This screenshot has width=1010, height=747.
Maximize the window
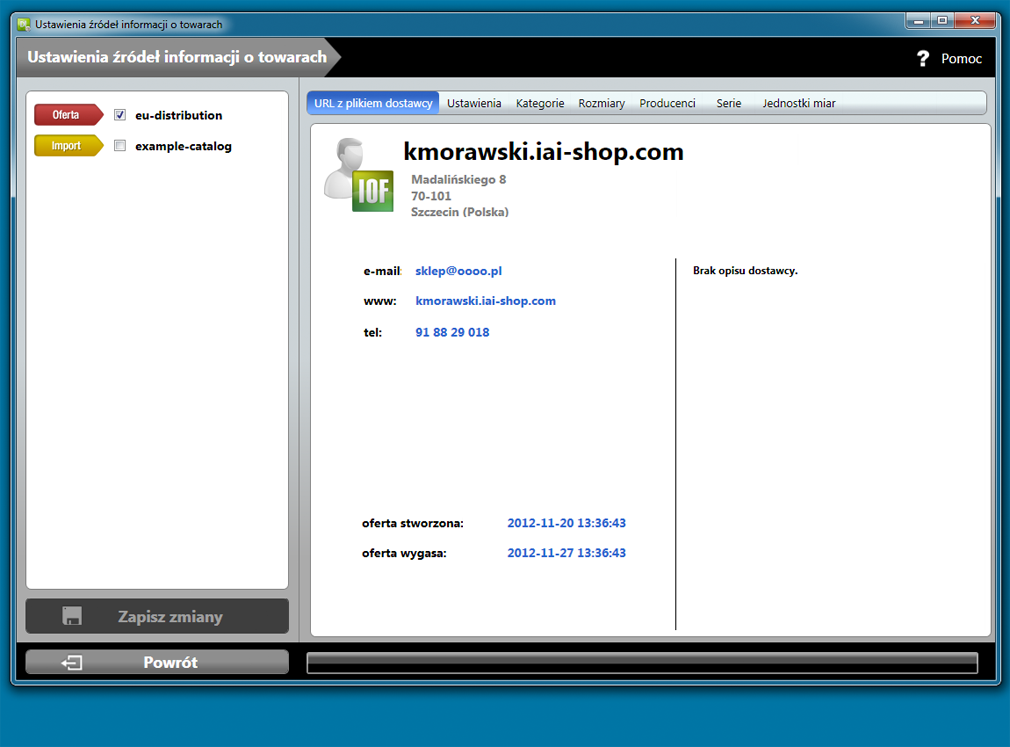coord(941,20)
